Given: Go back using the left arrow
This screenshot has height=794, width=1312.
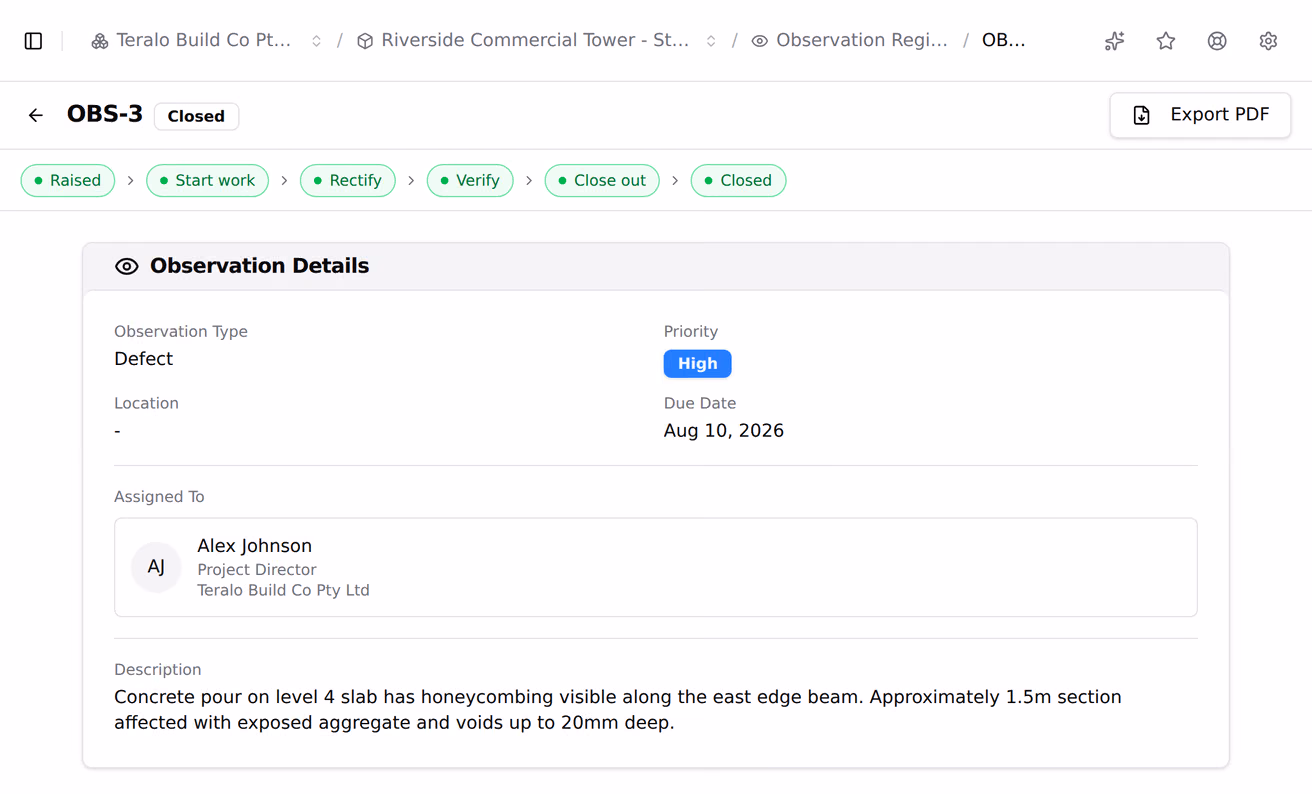Looking at the screenshot, I should tap(36, 115).
